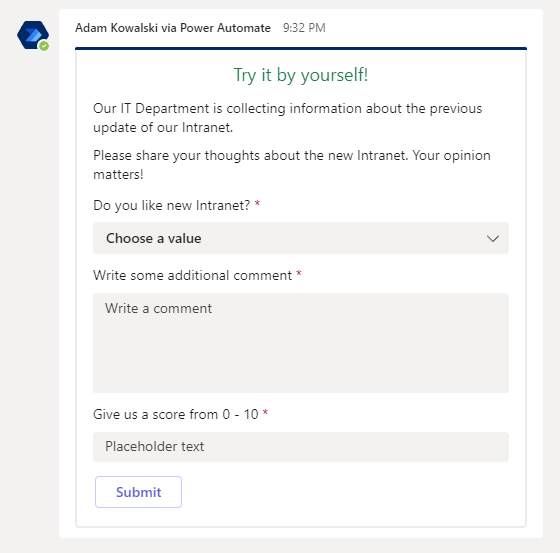Click the IT Department information paragraph

tap(288, 118)
